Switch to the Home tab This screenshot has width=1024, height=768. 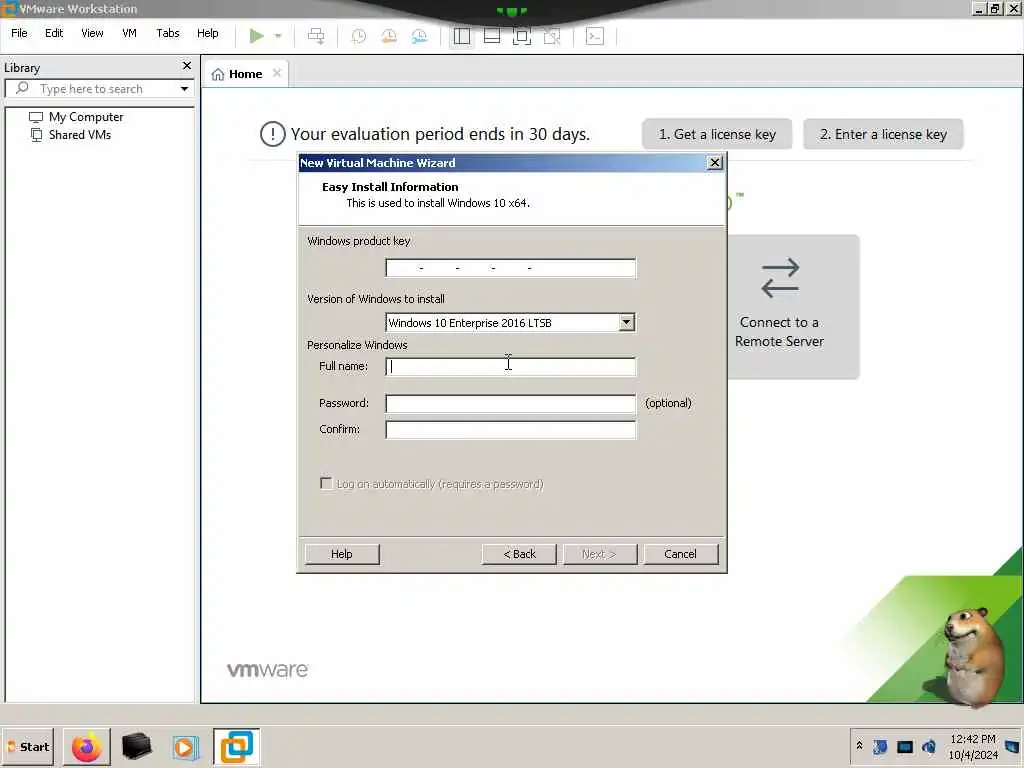pos(245,74)
